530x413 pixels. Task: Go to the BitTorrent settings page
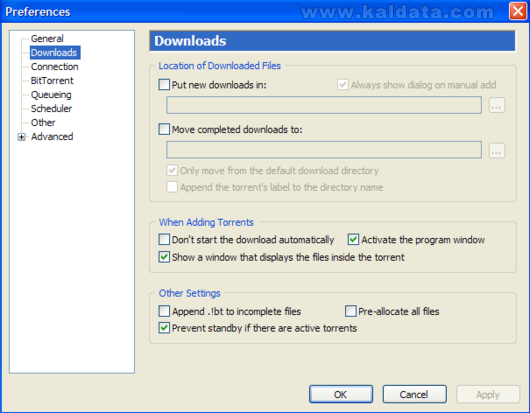[x=52, y=80]
